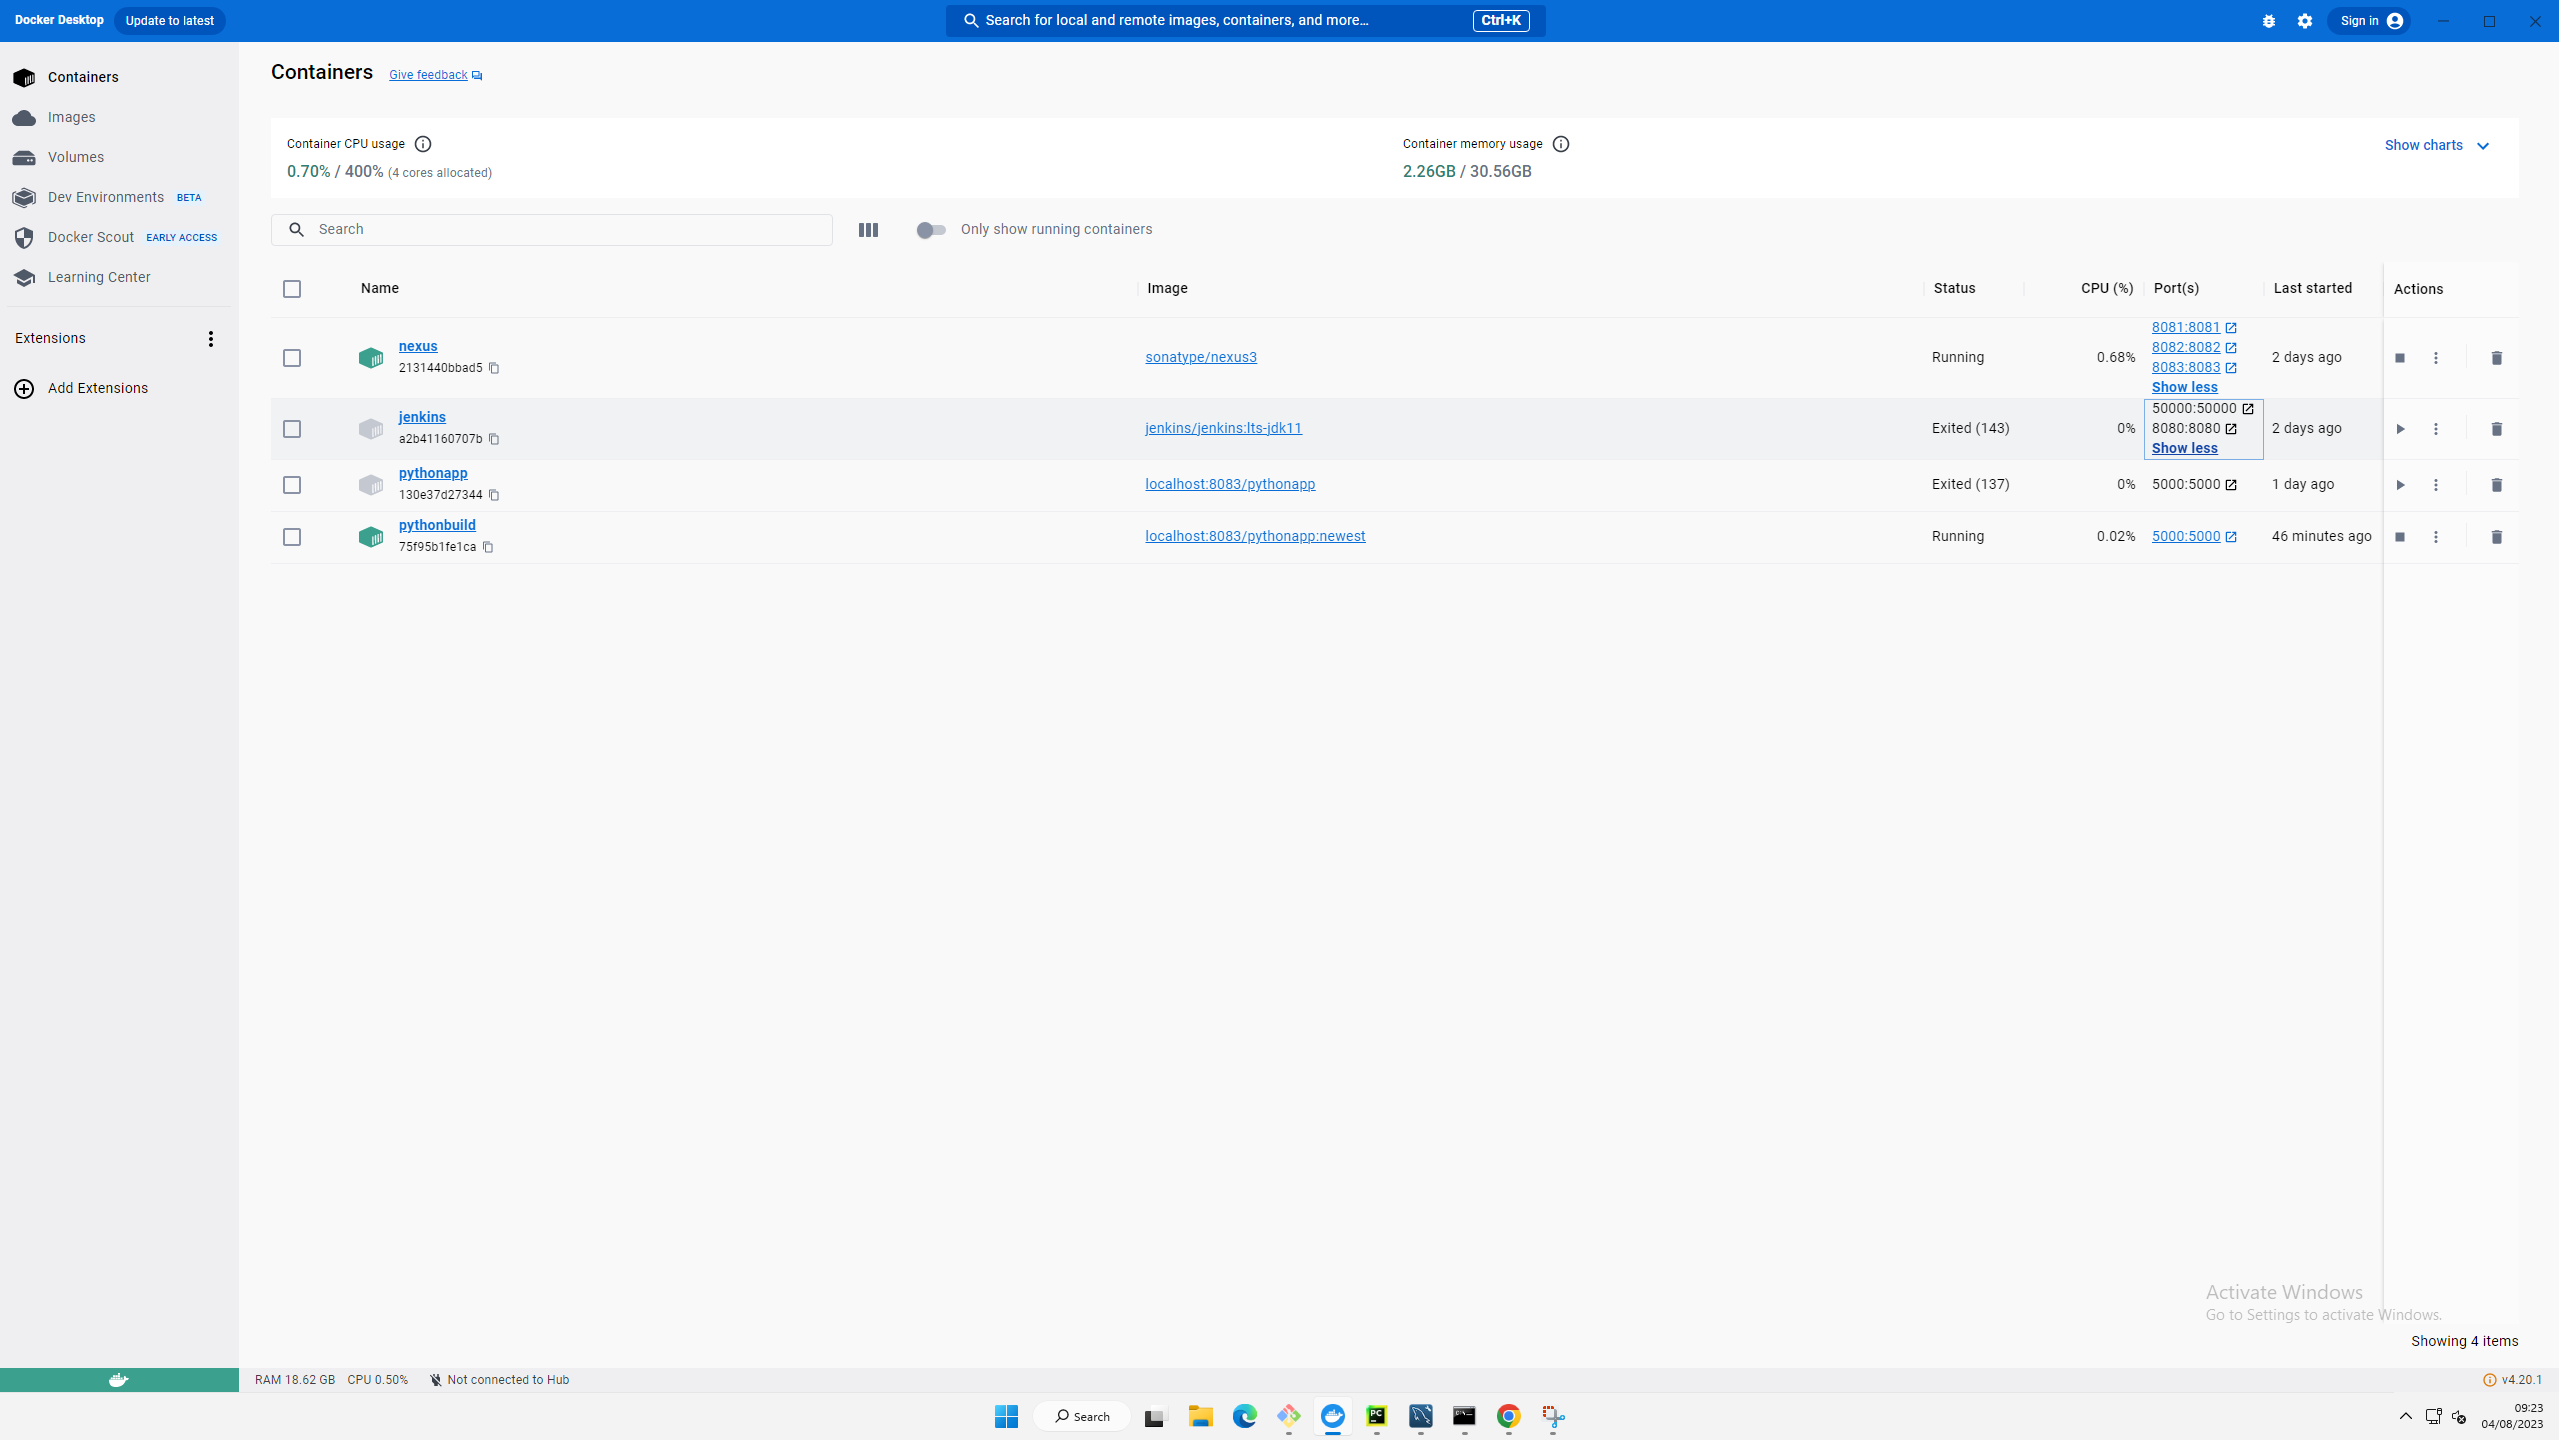Open the Volumes section
This screenshot has width=2559, height=1440.
75,157
